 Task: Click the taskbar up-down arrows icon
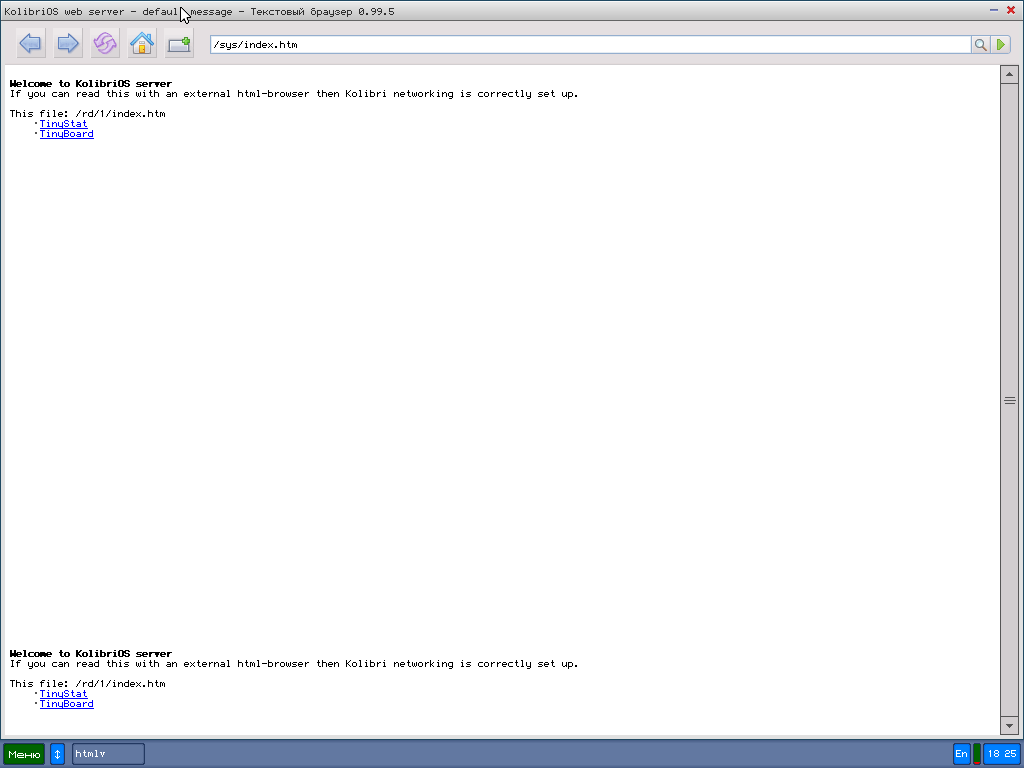coord(58,754)
